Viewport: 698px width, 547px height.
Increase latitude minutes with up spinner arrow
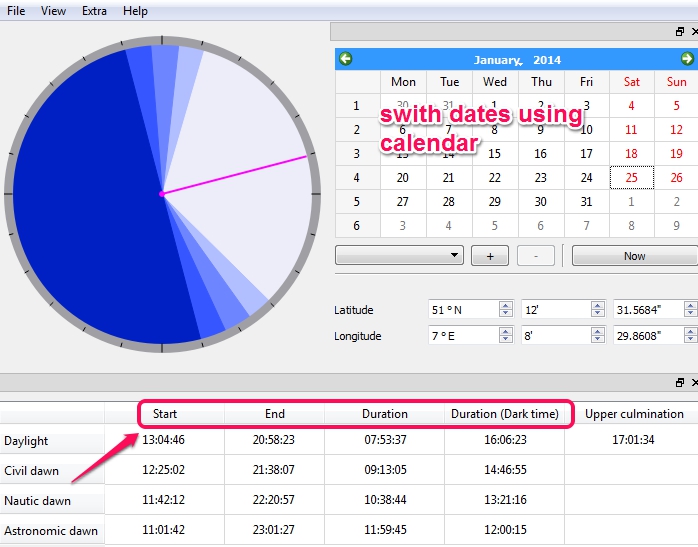tap(598, 305)
